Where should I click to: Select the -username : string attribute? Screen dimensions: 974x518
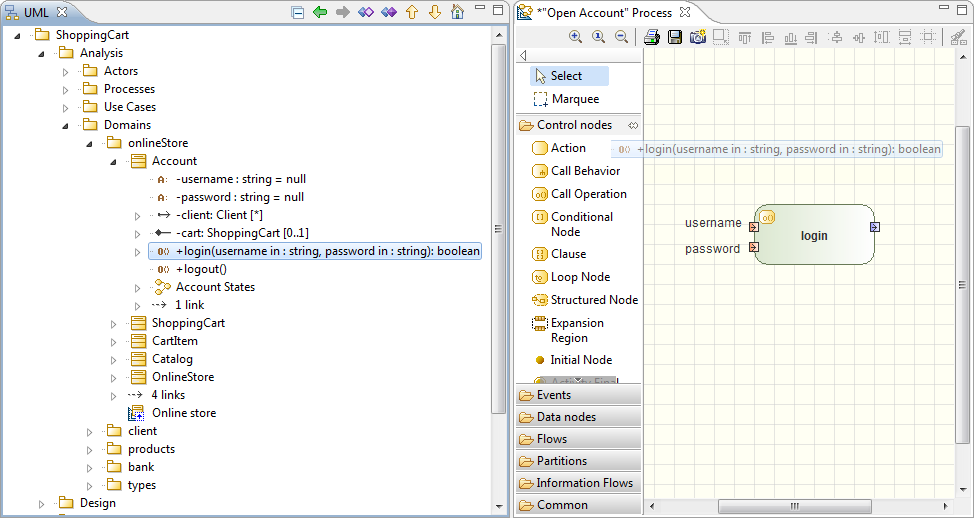tap(231, 179)
